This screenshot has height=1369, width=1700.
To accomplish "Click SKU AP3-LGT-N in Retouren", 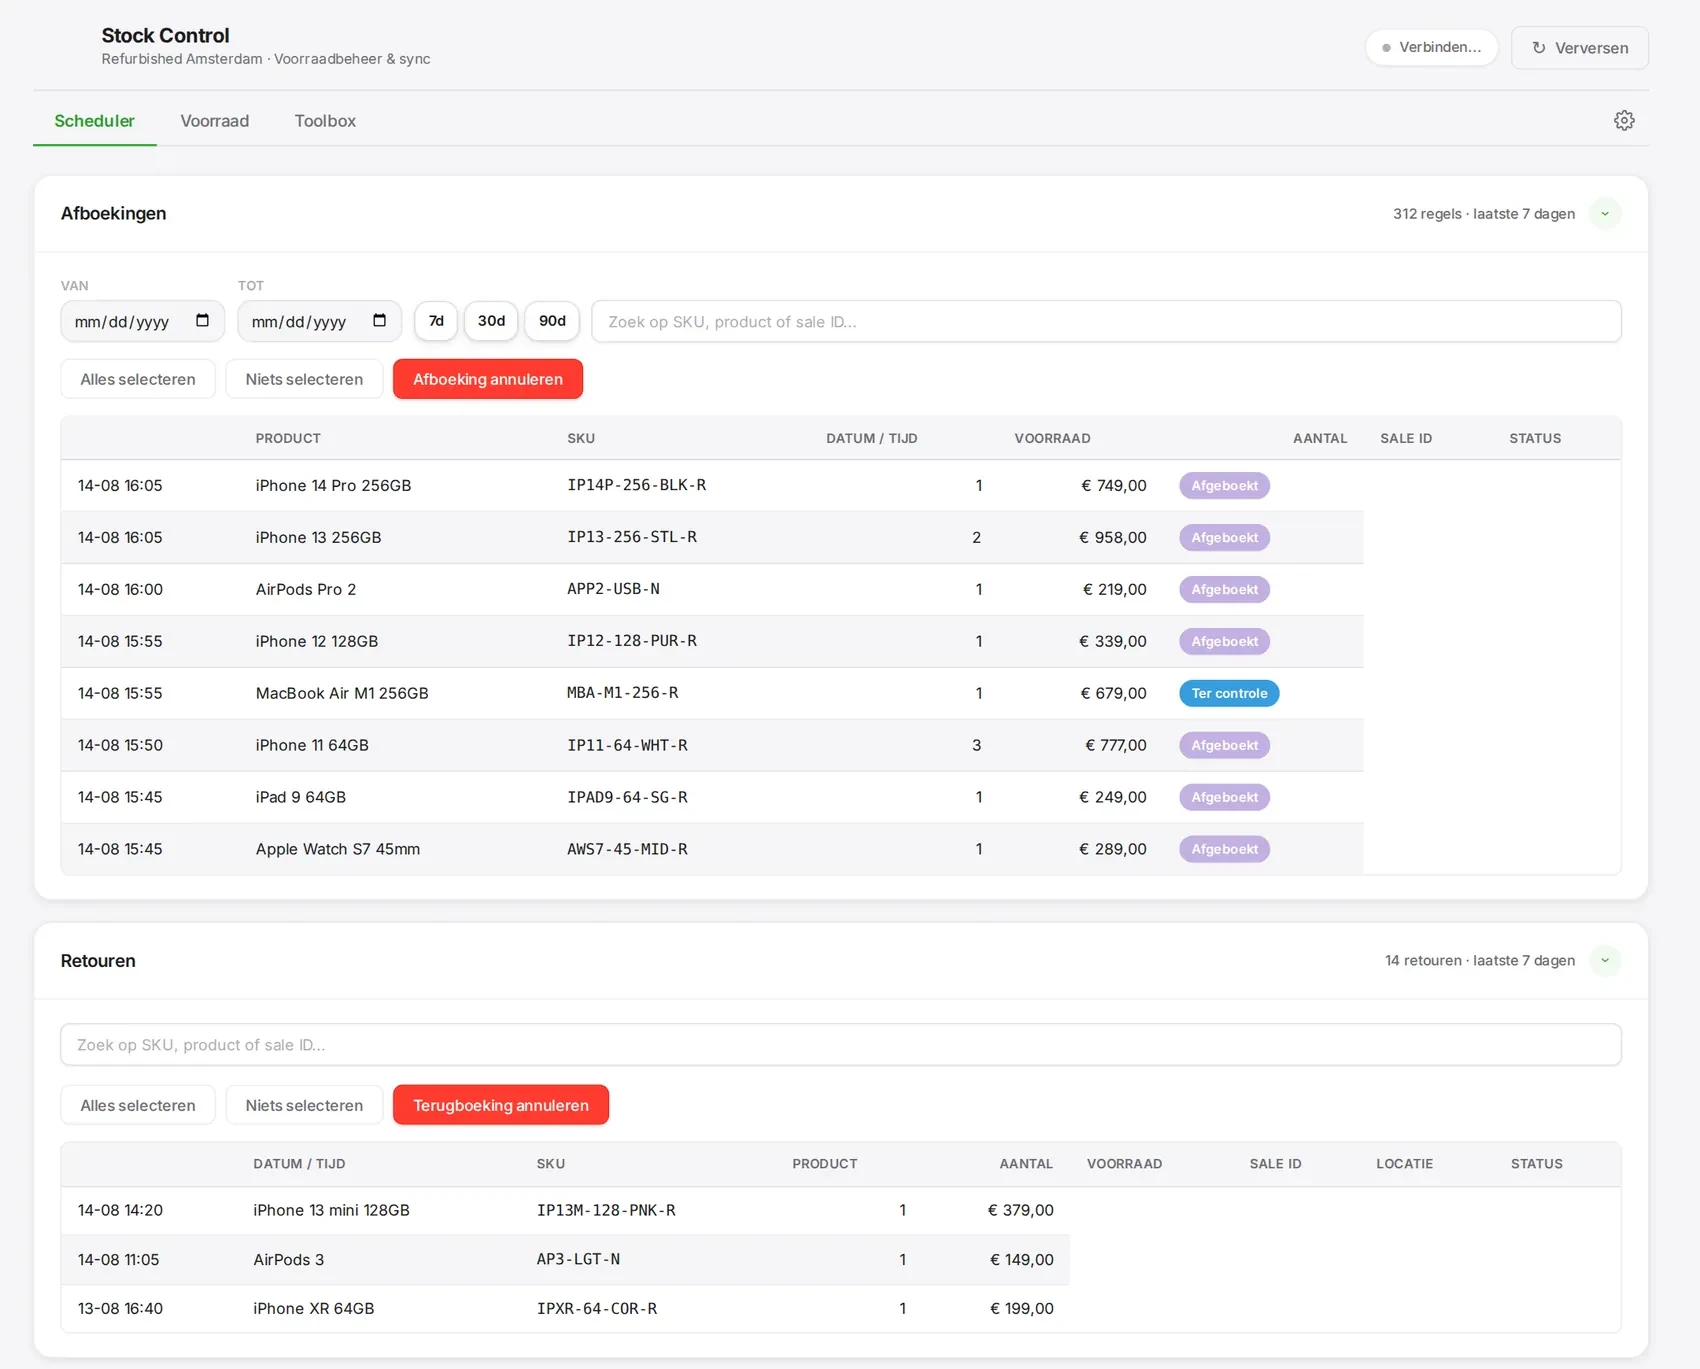I will click(x=578, y=1259).
